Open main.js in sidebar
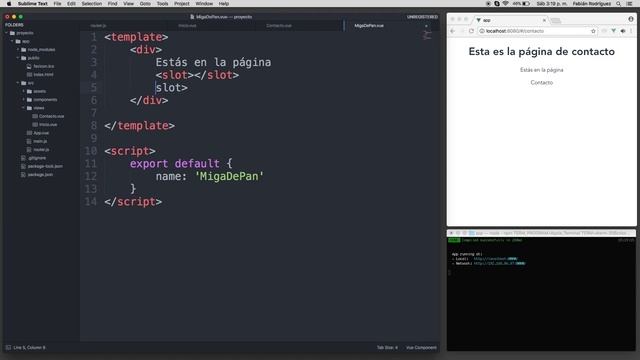The image size is (640, 360). pos(40,141)
